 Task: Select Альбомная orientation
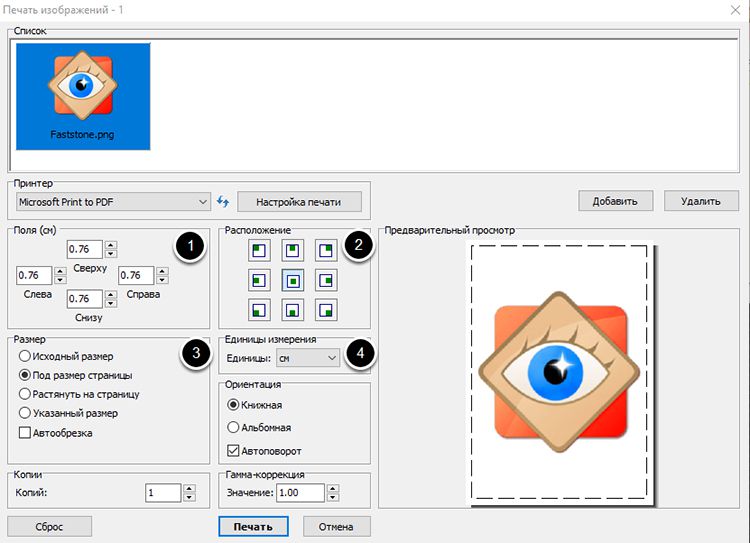coord(259,427)
